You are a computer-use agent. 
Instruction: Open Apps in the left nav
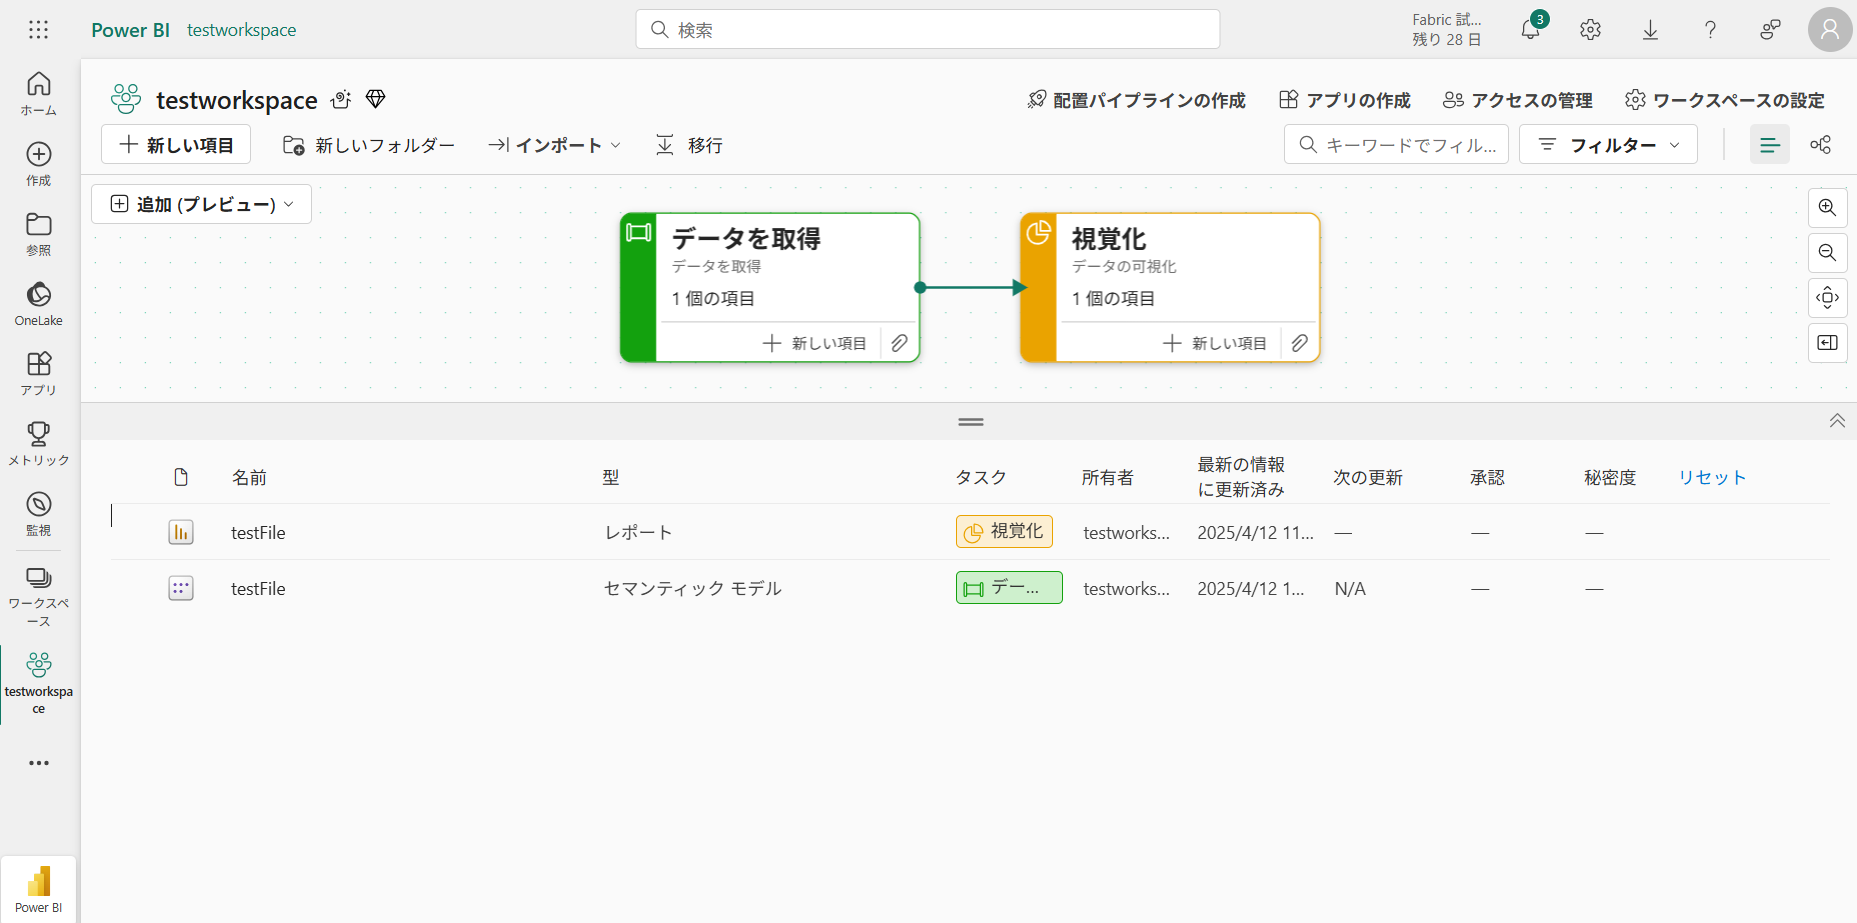pos(39,374)
